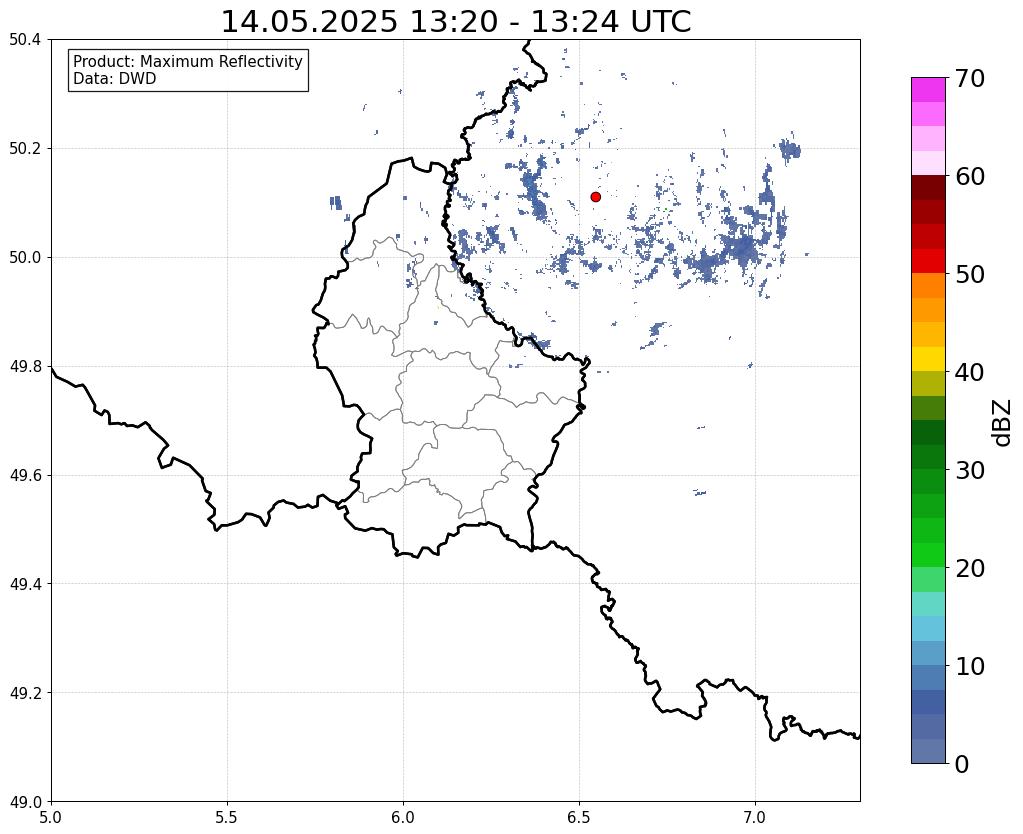
Task: Click the y-axis label "49.0"
Action: pyautogui.click(x=25, y=802)
